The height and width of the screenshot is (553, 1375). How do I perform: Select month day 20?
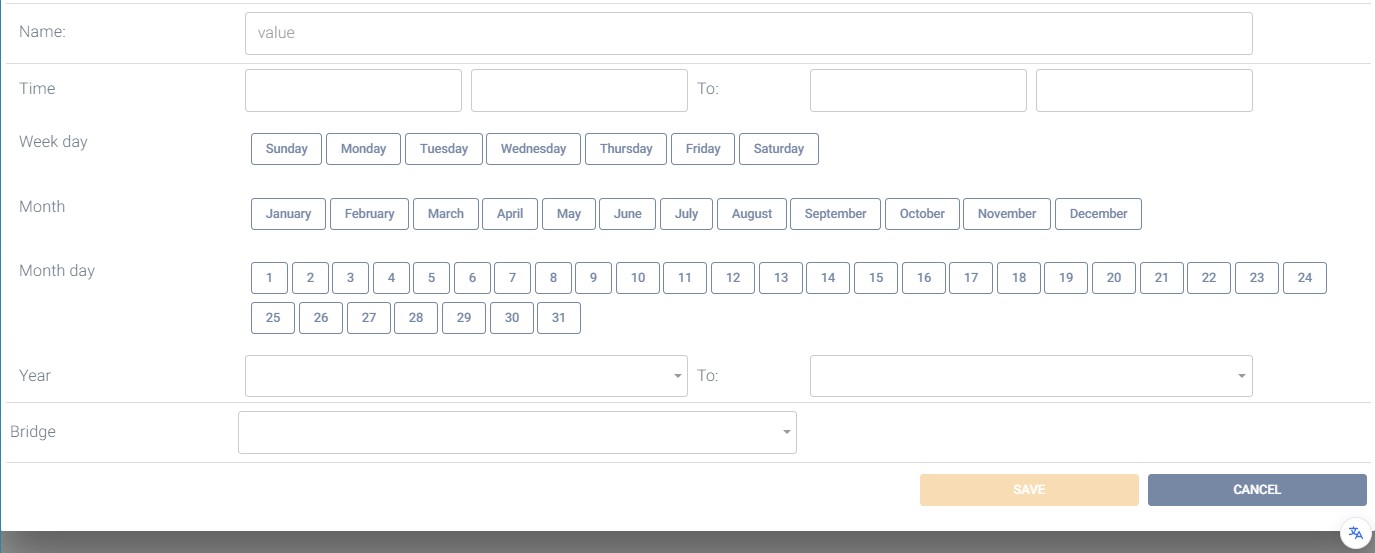click(x=1114, y=278)
